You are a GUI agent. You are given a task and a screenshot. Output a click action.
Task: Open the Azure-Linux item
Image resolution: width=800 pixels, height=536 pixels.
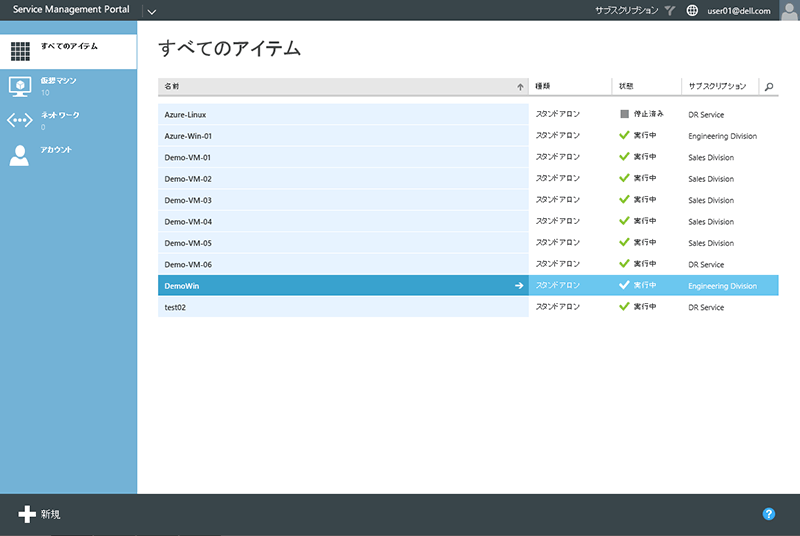point(186,115)
